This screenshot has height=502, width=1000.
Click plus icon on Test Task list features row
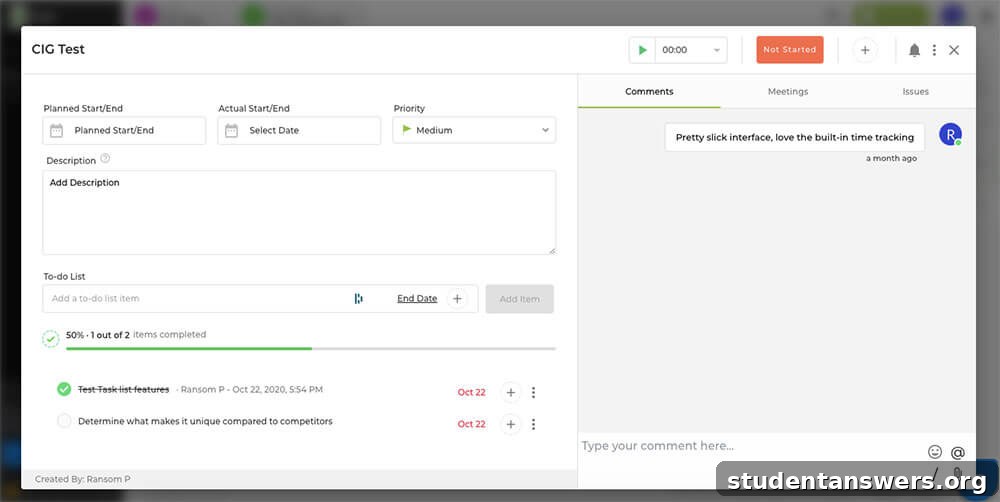pos(510,392)
